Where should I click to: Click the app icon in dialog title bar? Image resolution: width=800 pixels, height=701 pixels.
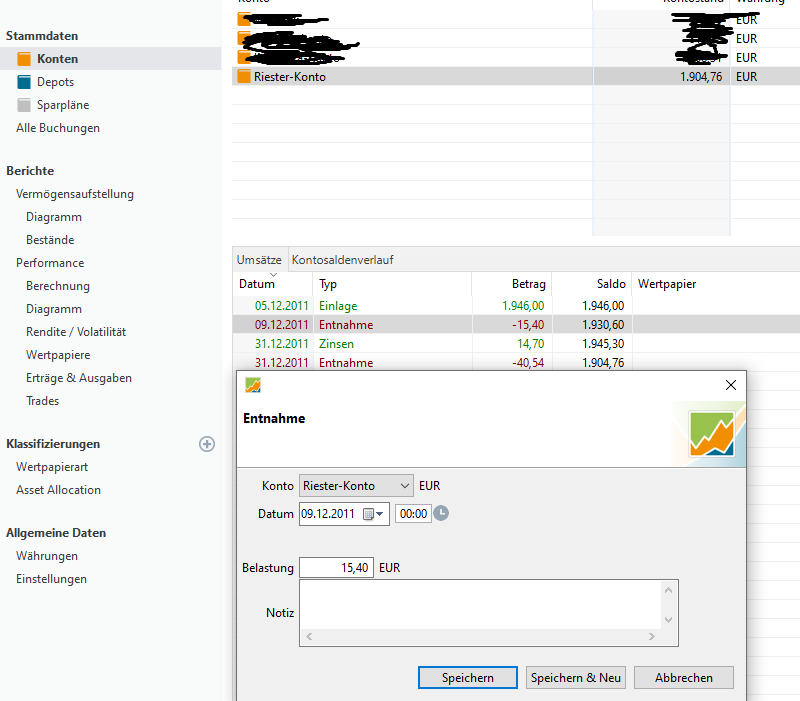click(253, 385)
